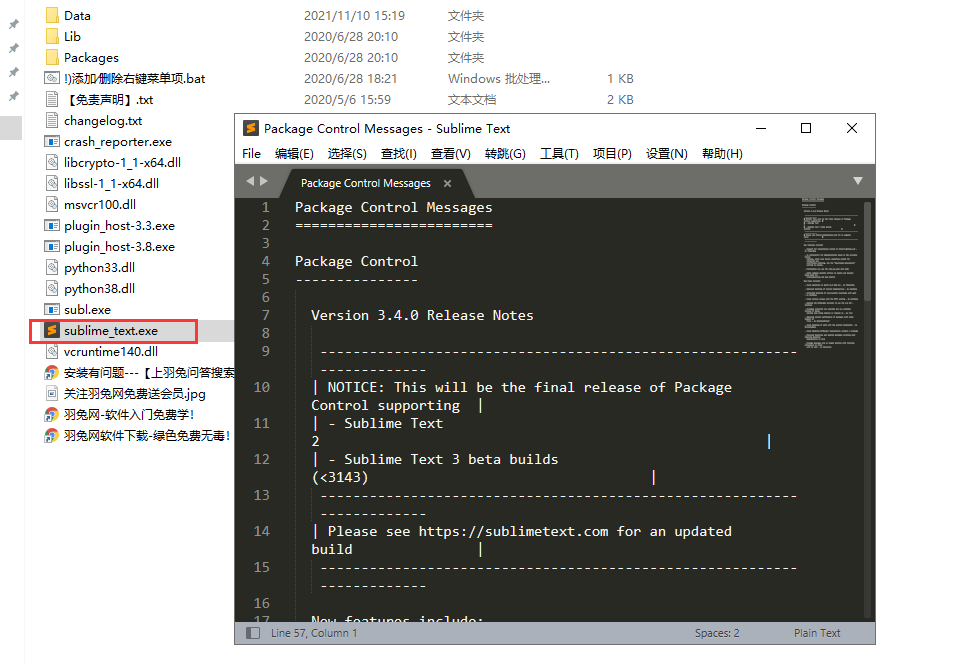Click the Version 3.4.0 Release Notes line

422,315
